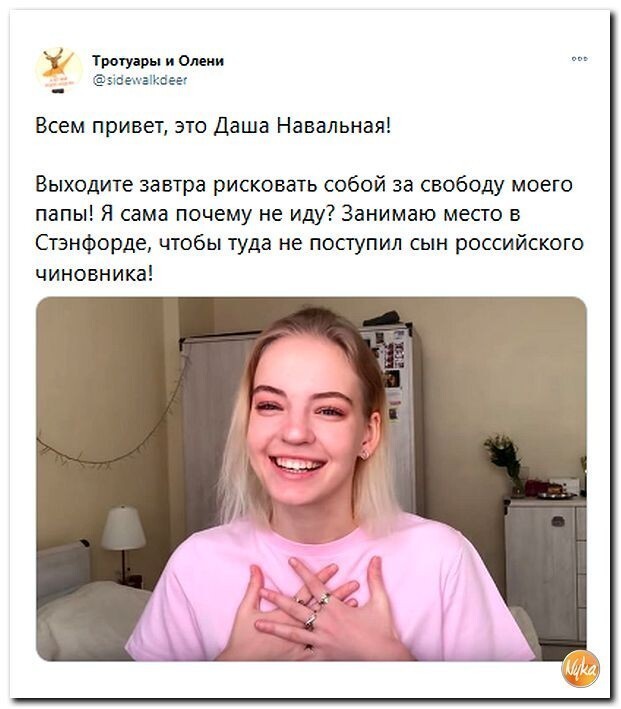Open the tweet's three-dot options menu
The image size is (621, 709).
(x=579, y=59)
